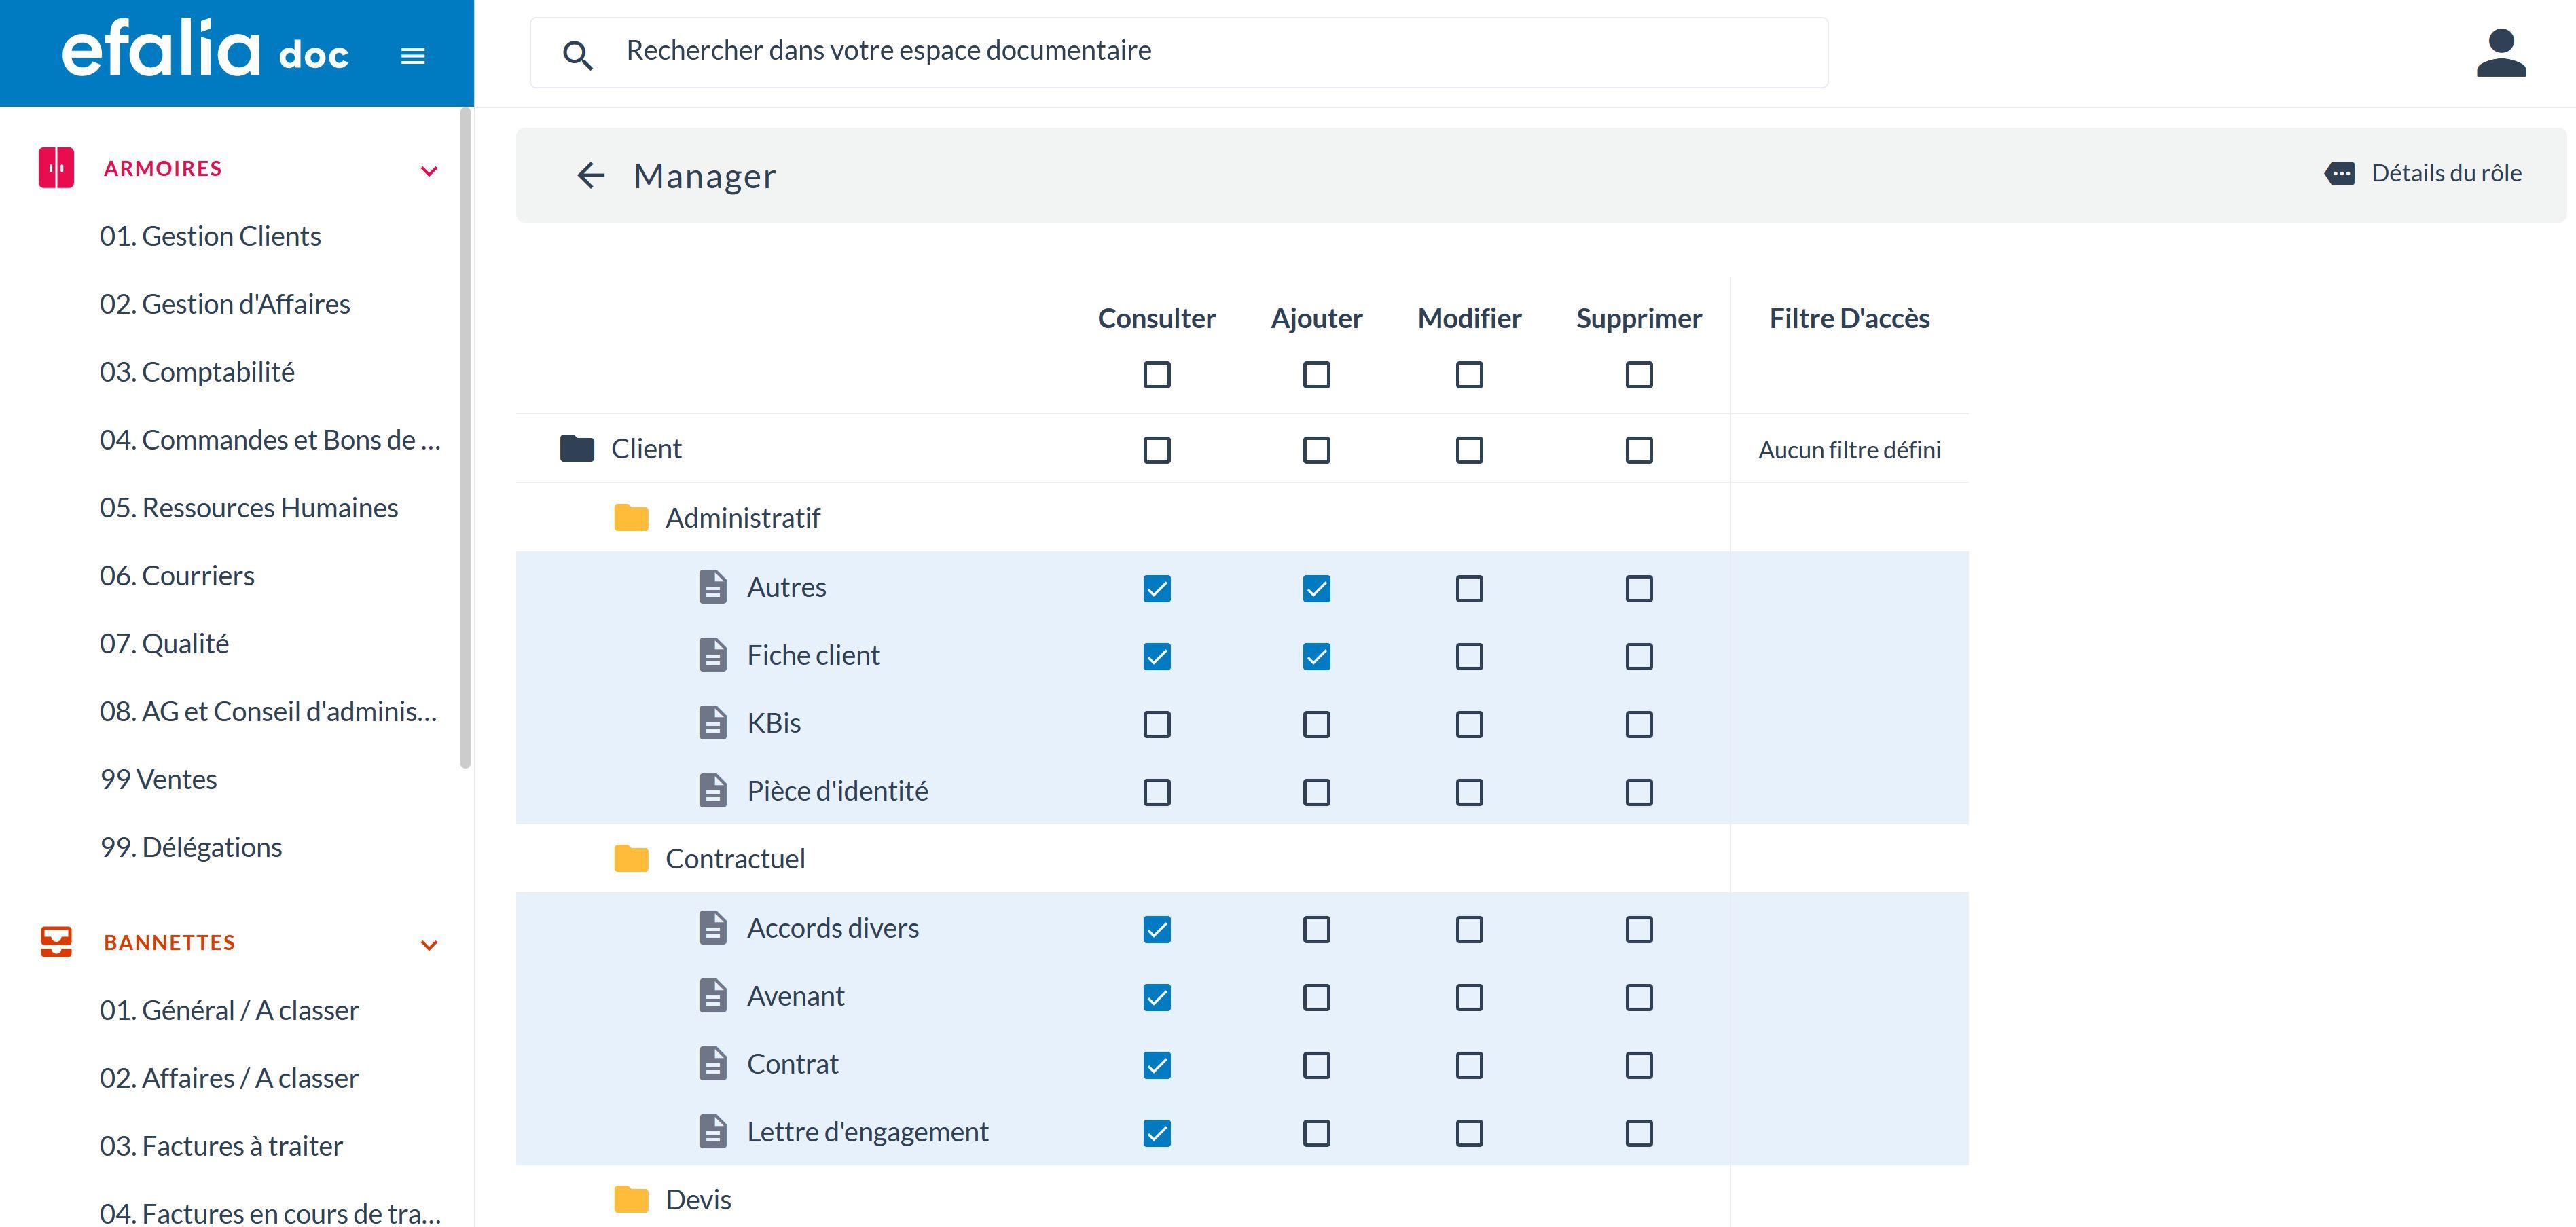Expand the Devis folder

[630, 1197]
